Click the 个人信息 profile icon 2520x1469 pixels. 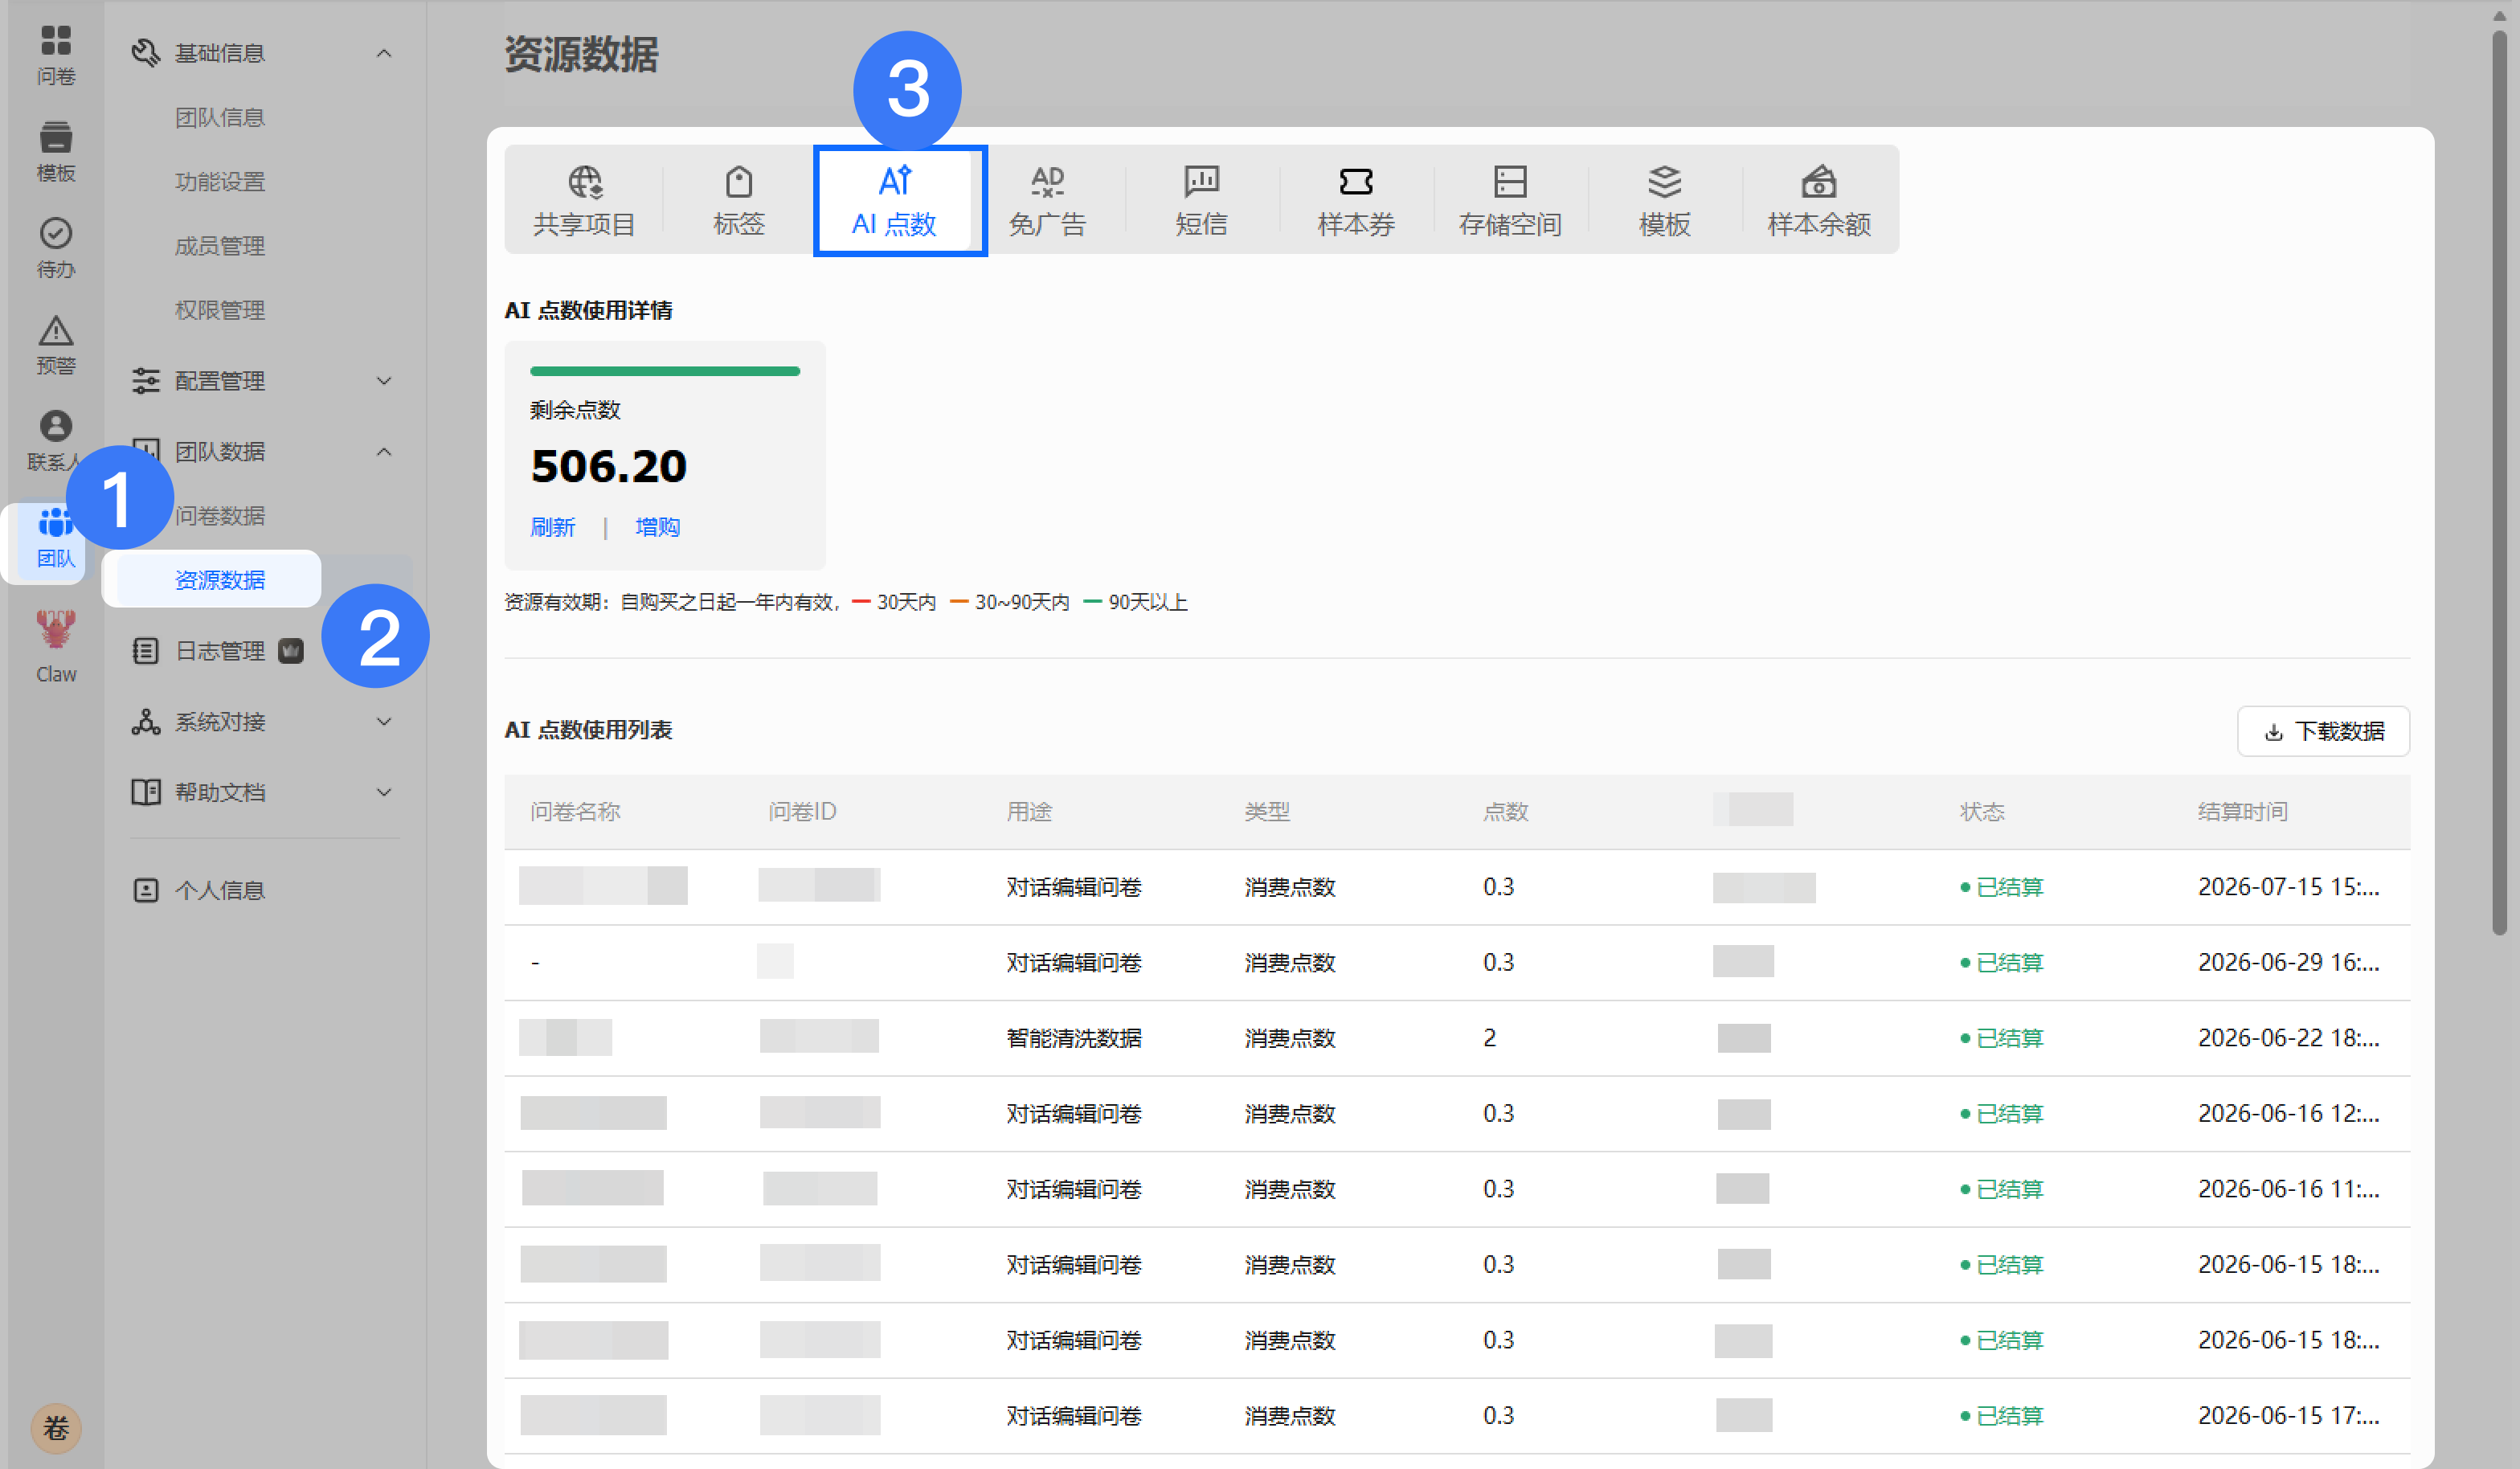(x=146, y=890)
